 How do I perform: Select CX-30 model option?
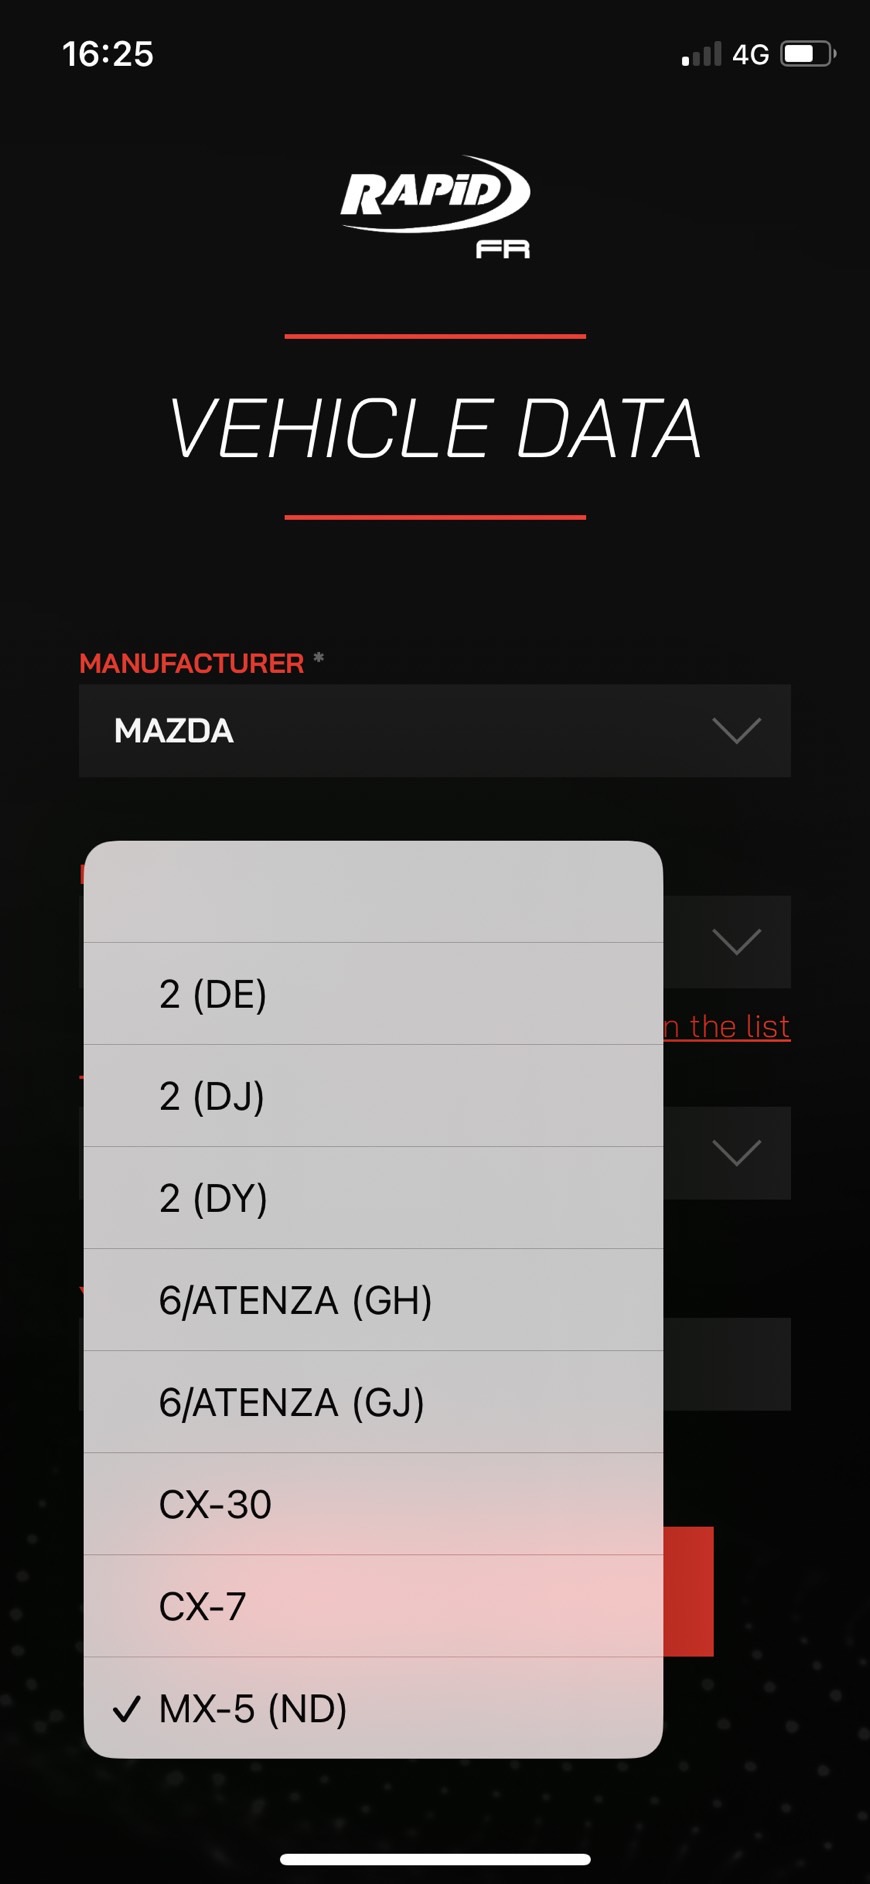coord(373,1504)
